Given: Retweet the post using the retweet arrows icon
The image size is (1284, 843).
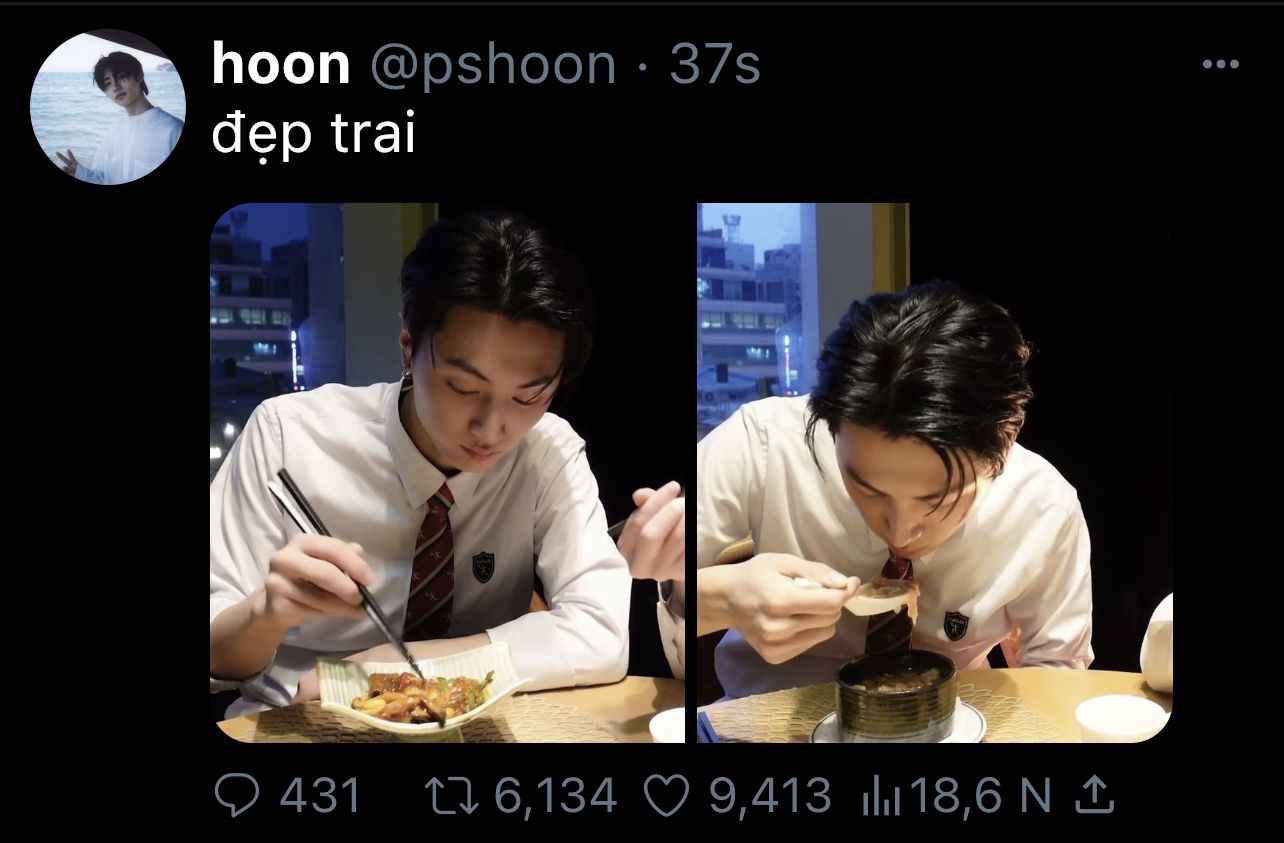Looking at the screenshot, I should point(452,796).
